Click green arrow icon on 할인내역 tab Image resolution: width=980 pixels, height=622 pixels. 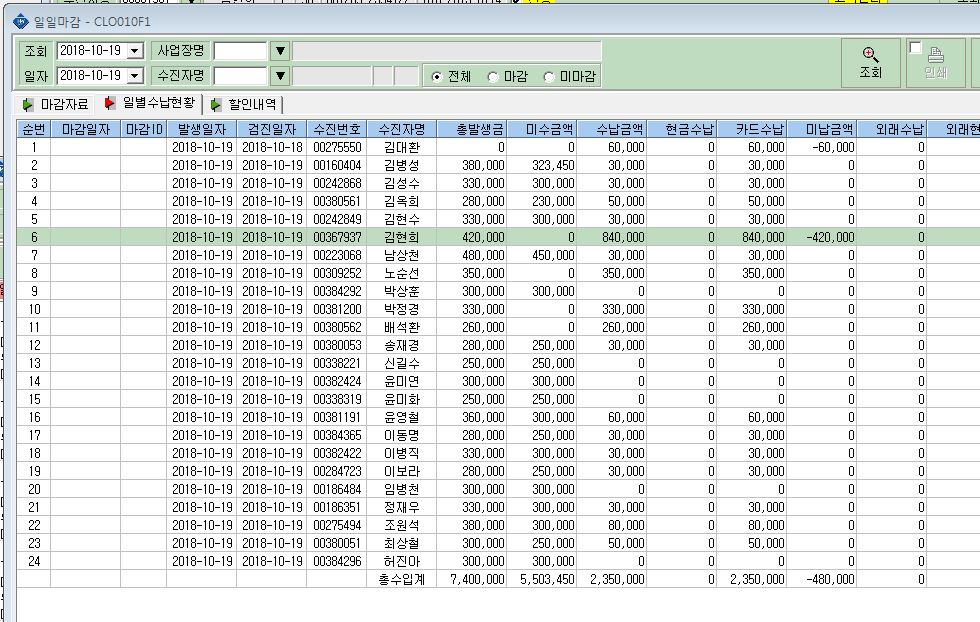216,104
